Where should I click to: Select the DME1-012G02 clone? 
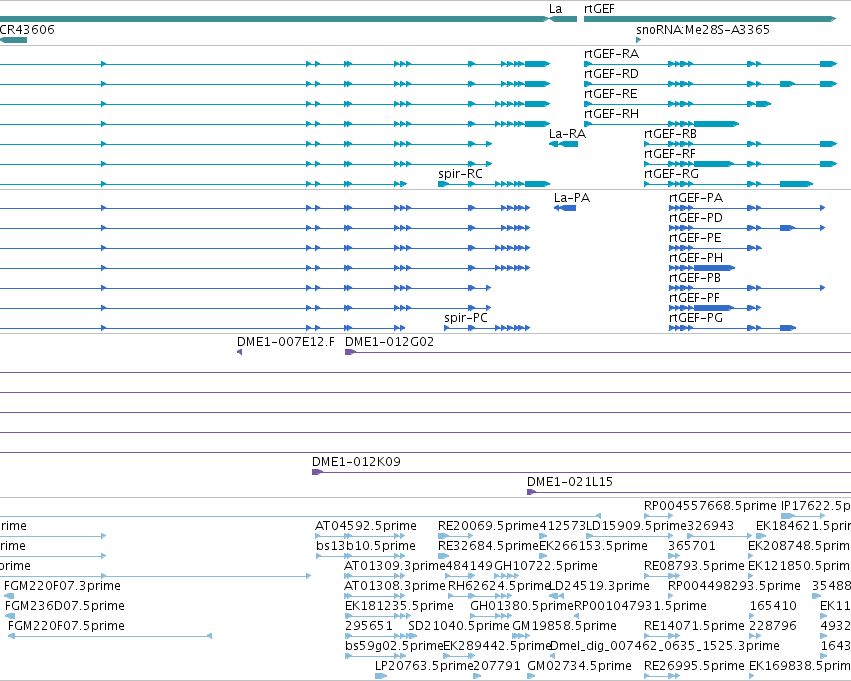click(390, 342)
